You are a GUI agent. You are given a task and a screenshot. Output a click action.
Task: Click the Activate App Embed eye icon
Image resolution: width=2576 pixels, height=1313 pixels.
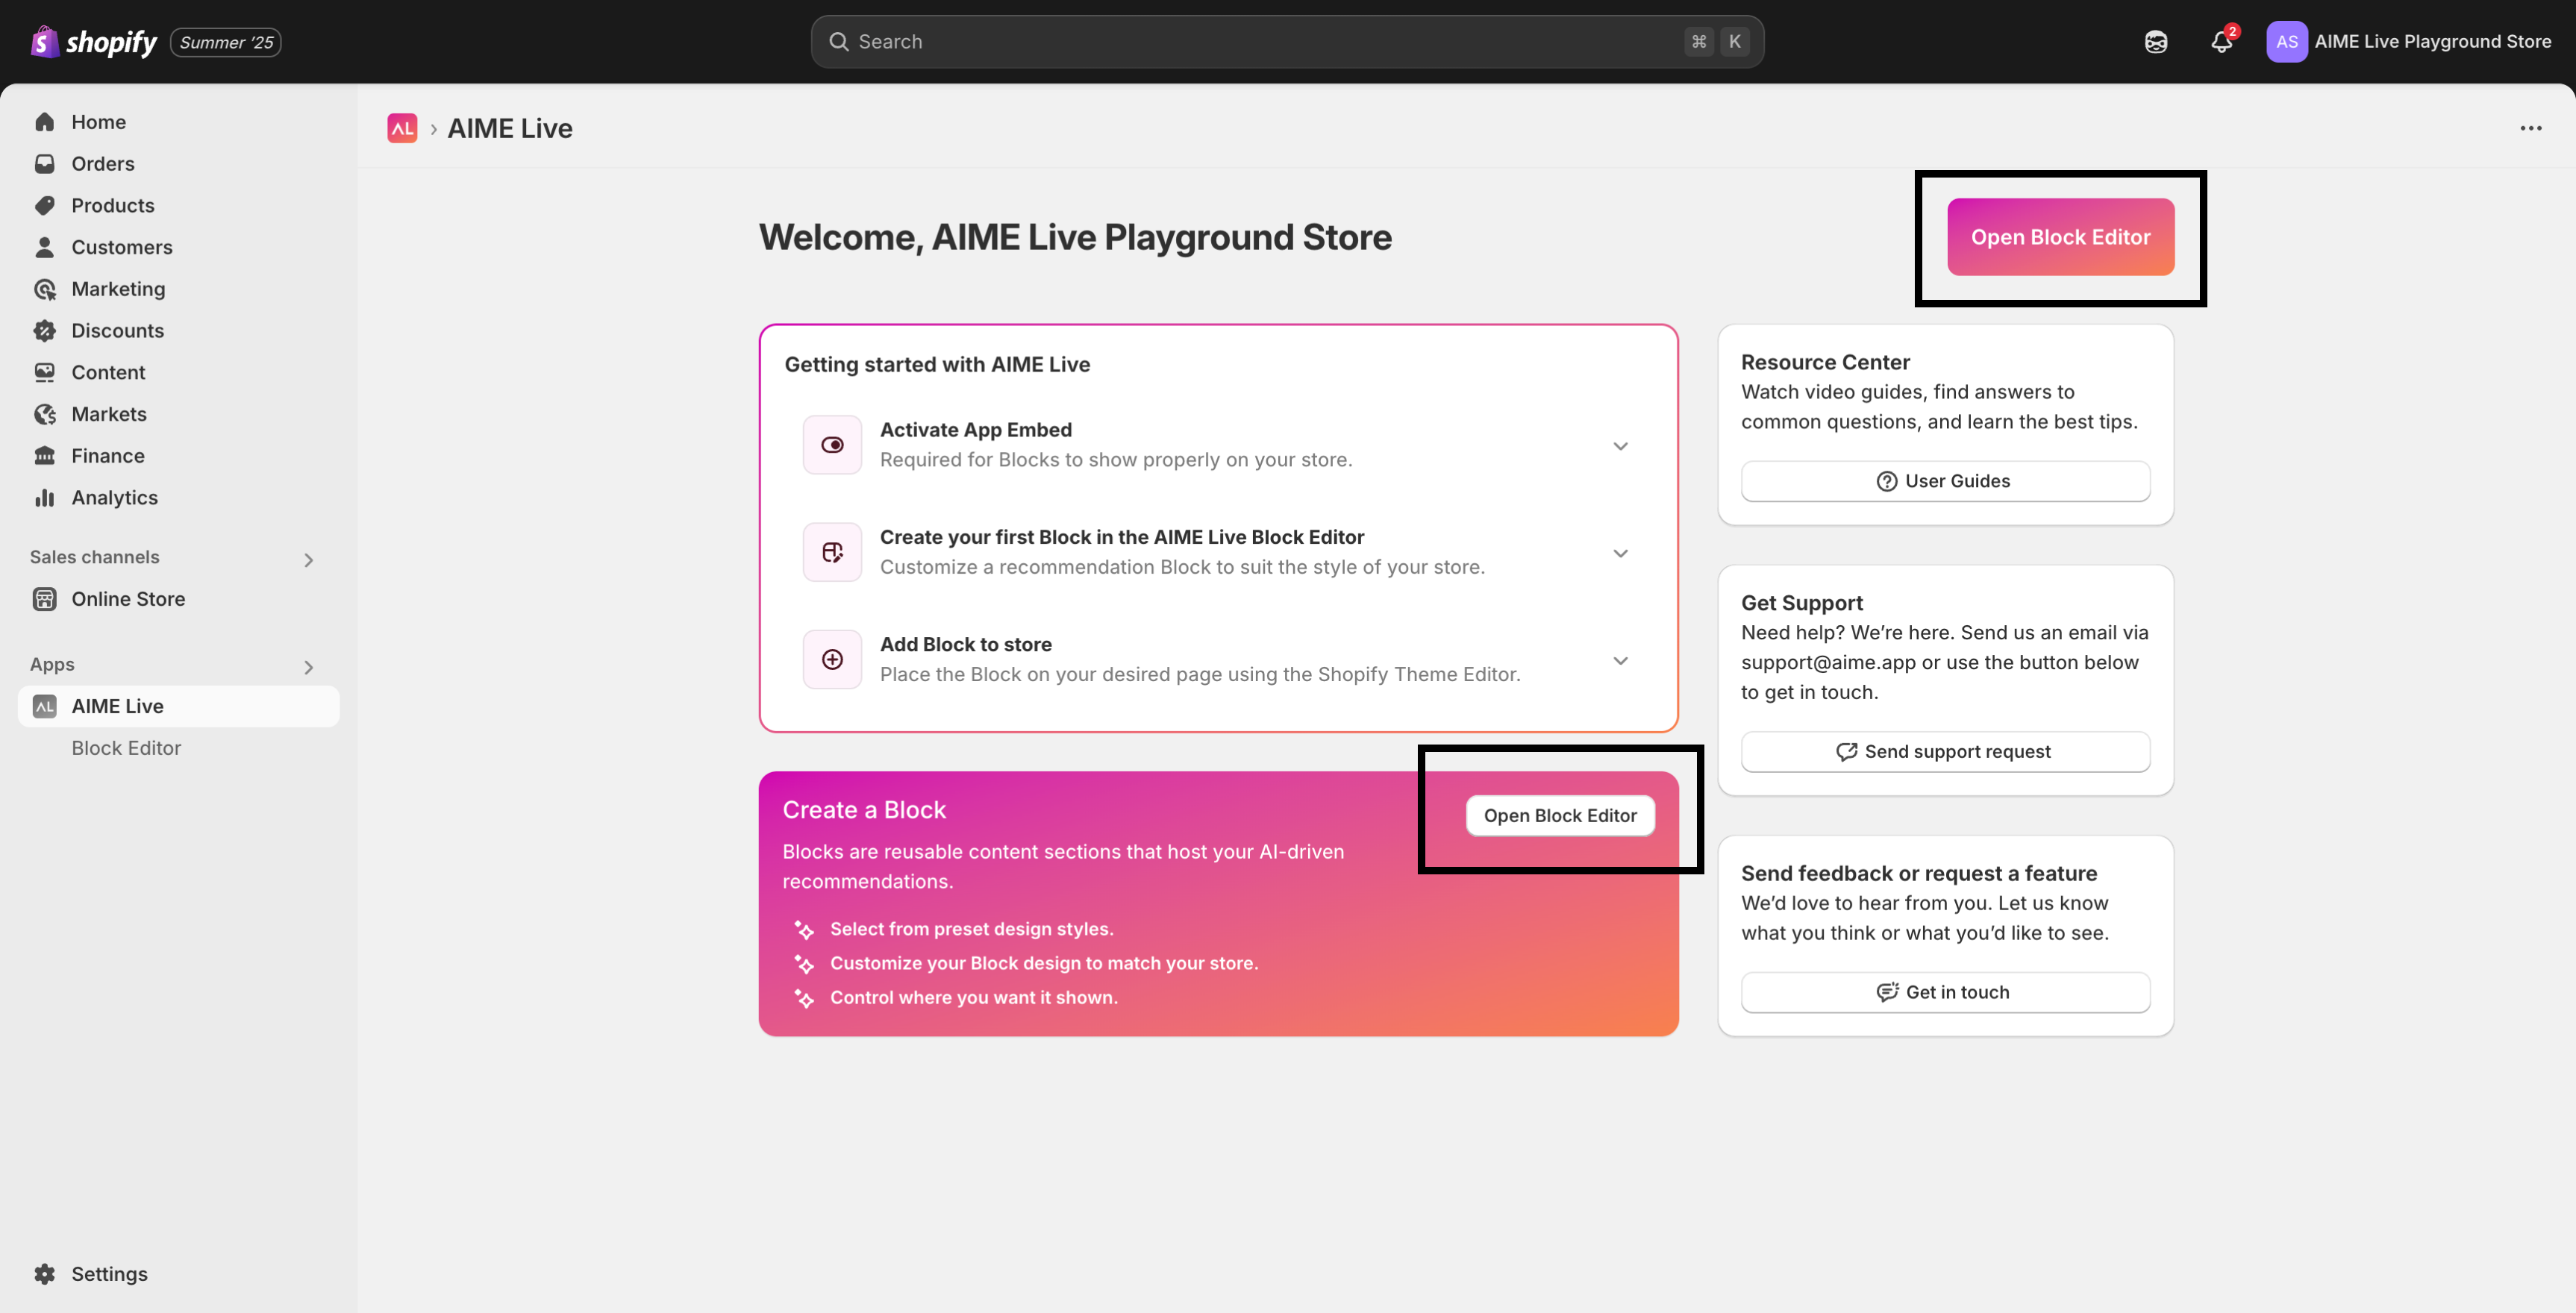tap(832, 445)
